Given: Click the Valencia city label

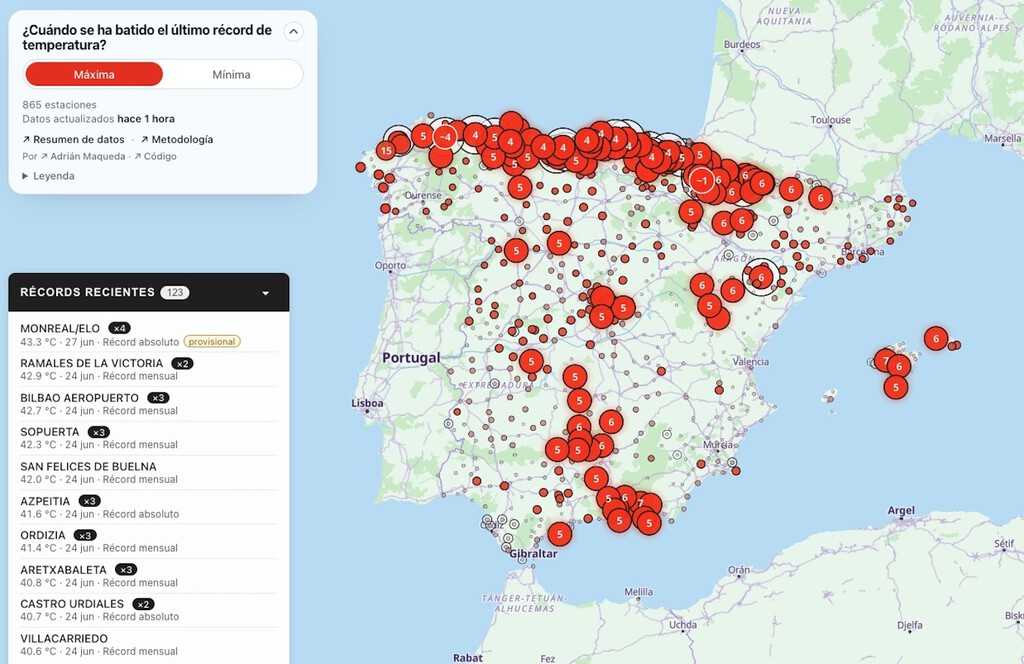Looking at the screenshot, I should click(751, 362).
